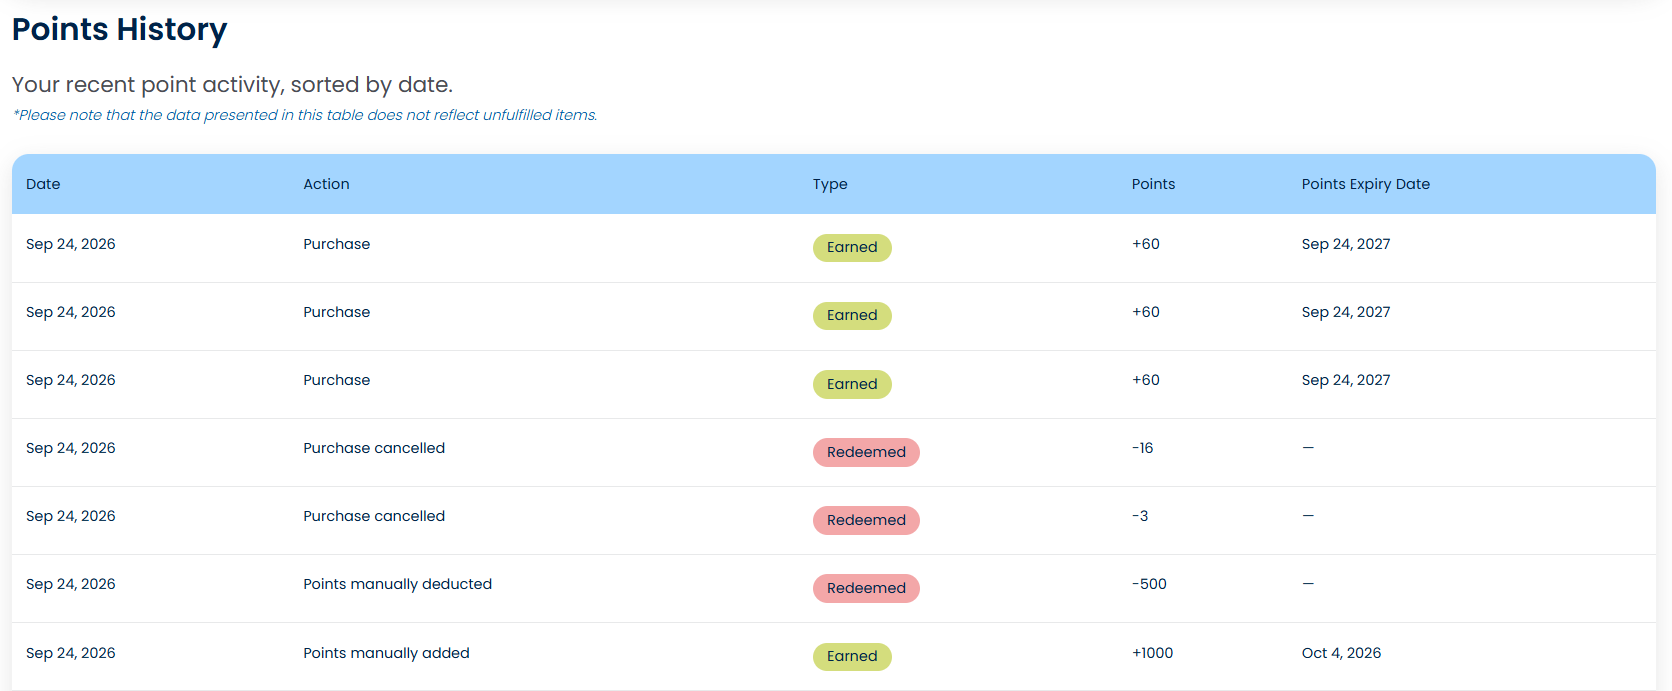Click the date in the -3 points row
Image resolution: width=1672 pixels, height=691 pixels.
point(71,516)
